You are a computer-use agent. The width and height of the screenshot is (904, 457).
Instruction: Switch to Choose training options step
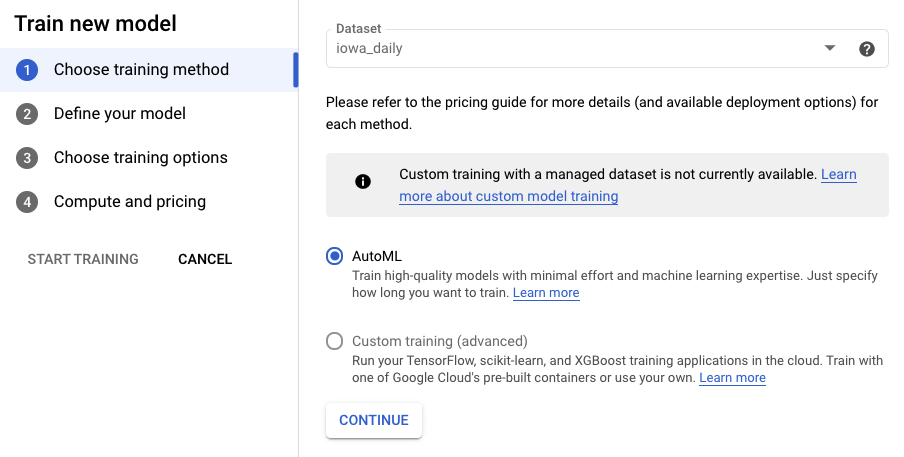[x=141, y=158]
